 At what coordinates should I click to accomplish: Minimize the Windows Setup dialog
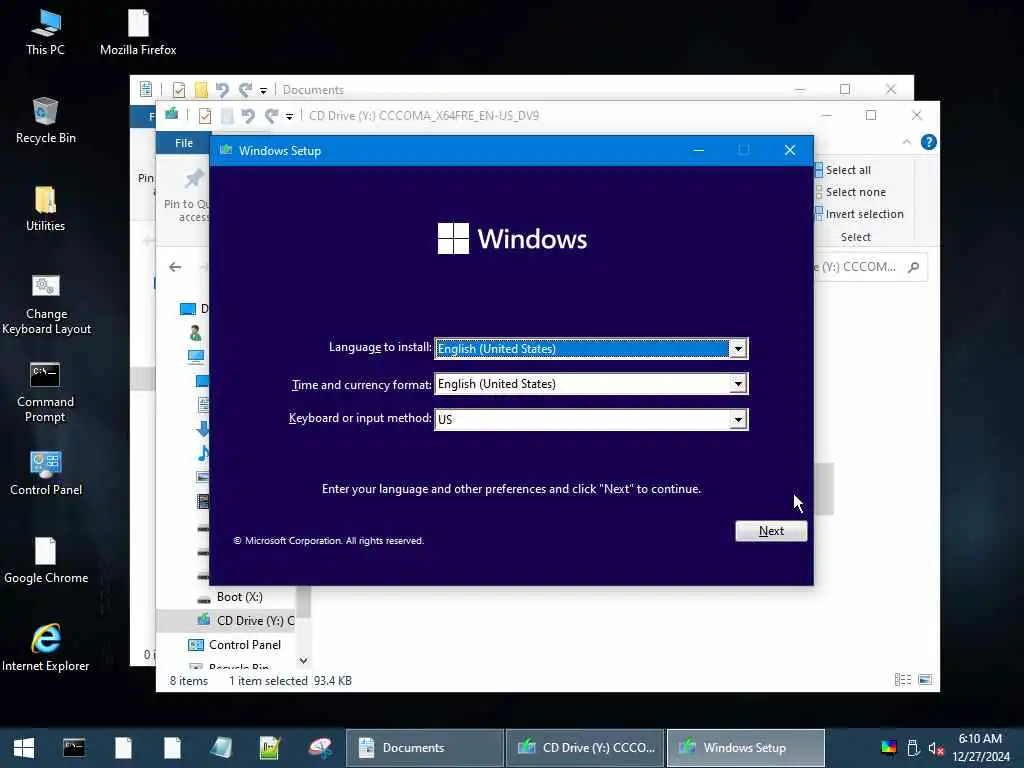pyautogui.click(x=698, y=150)
